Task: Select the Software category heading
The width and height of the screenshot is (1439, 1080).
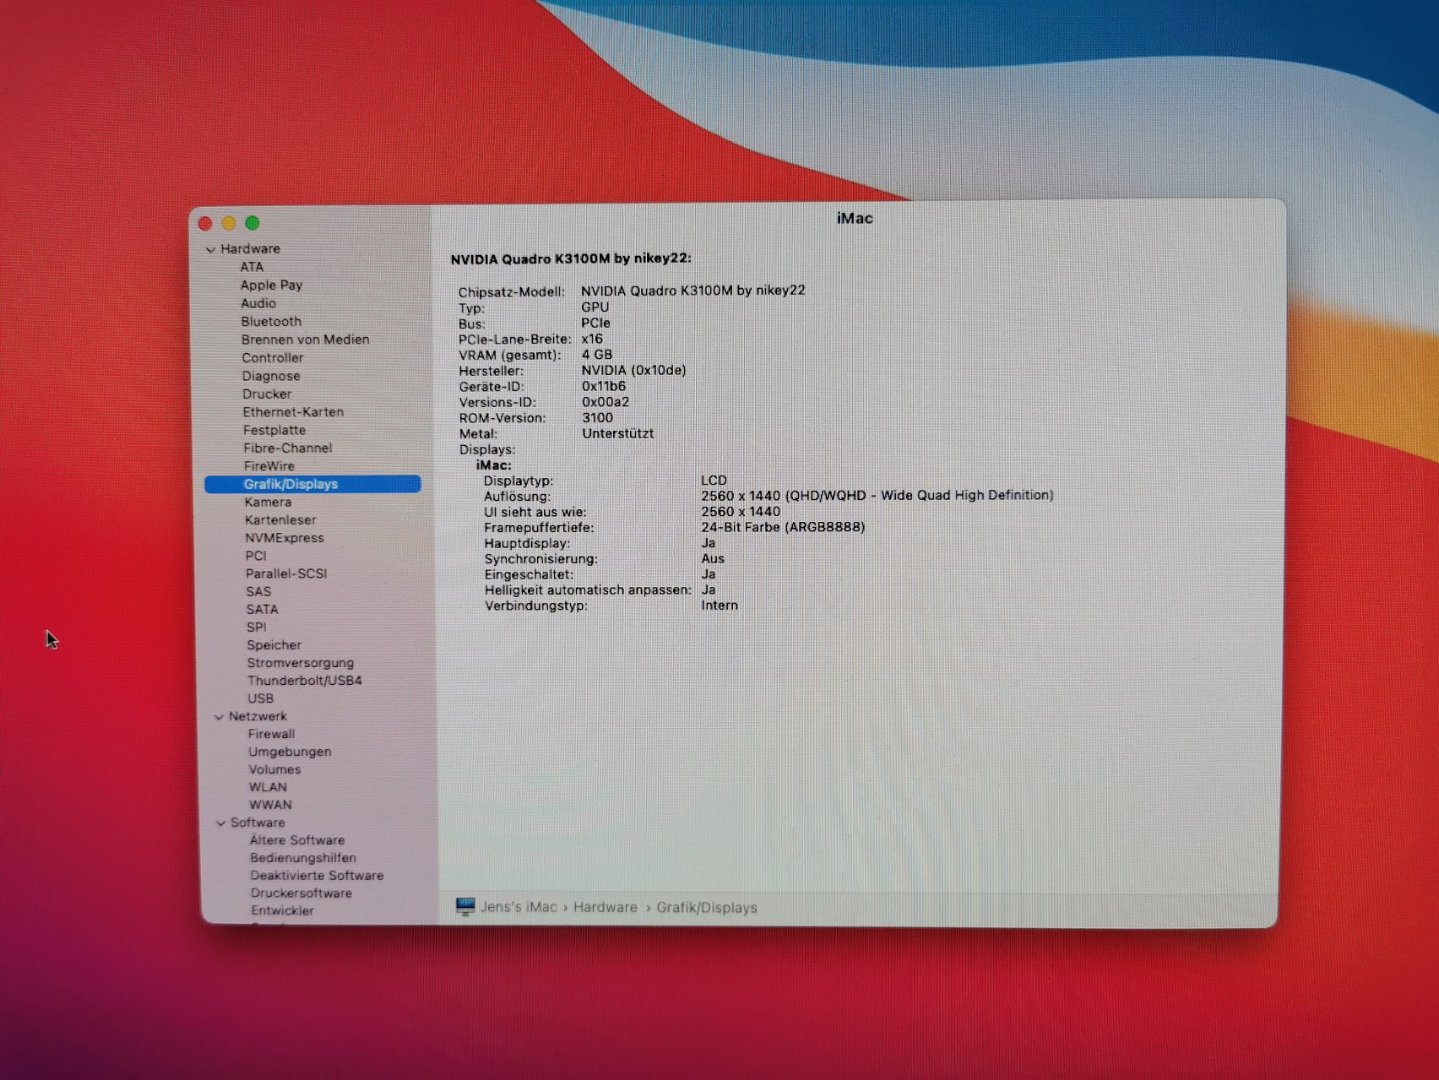Action: (x=258, y=823)
